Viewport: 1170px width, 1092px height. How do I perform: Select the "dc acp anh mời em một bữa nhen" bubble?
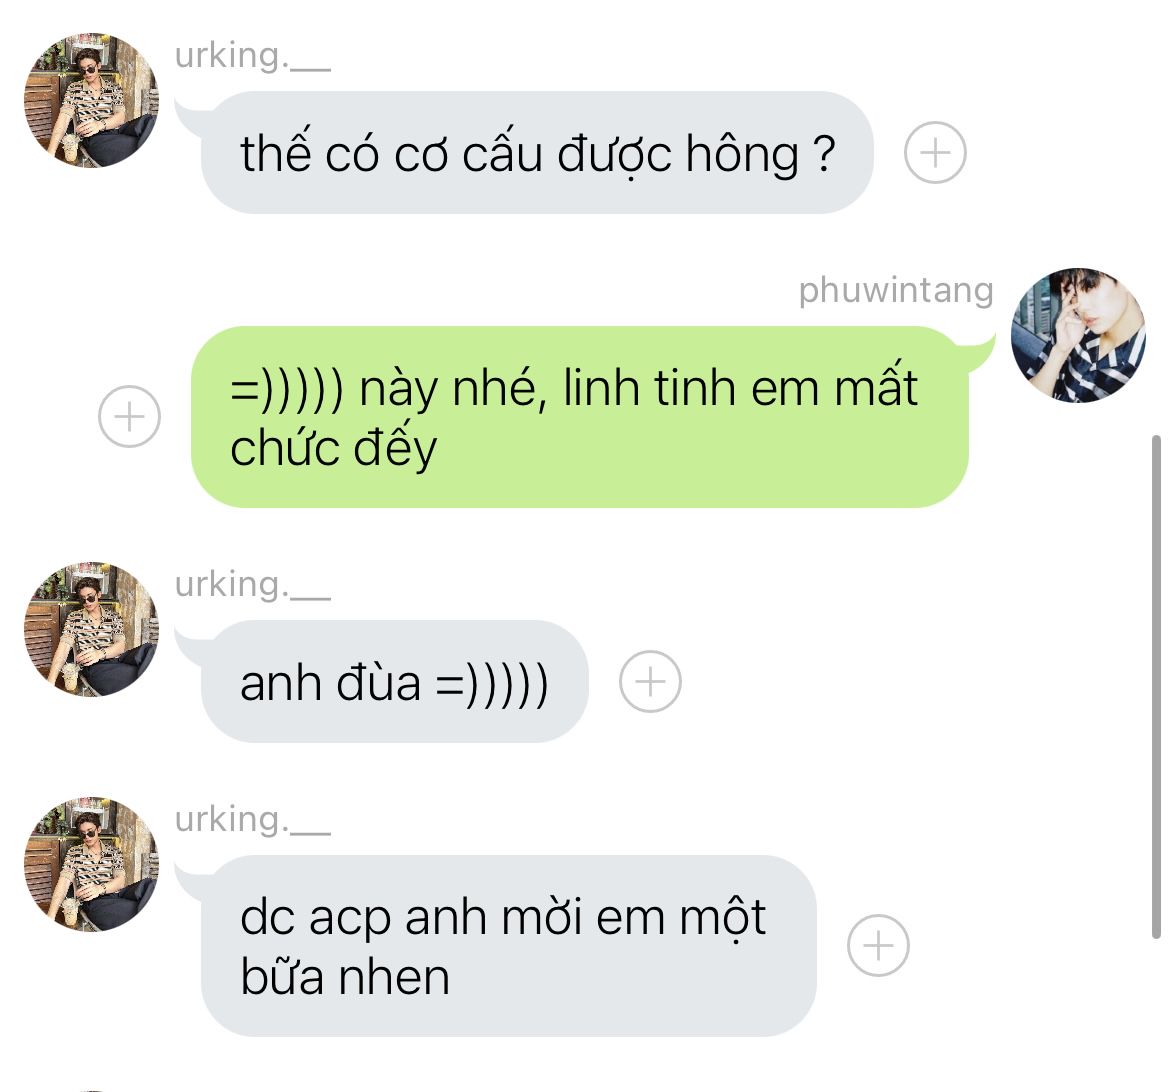coord(508,946)
